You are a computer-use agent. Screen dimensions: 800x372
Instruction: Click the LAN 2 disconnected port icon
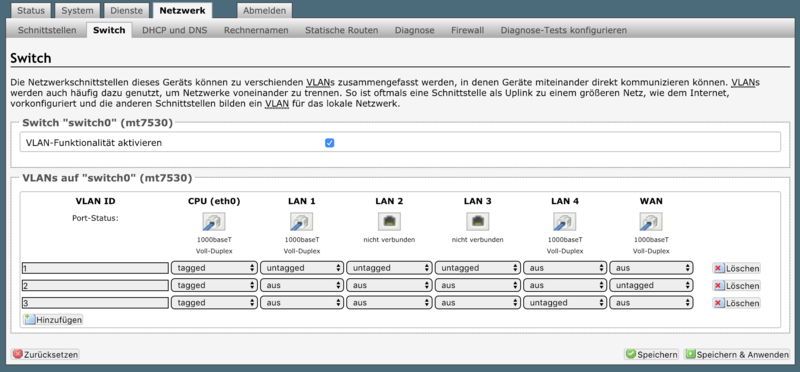tap(389, 221)
